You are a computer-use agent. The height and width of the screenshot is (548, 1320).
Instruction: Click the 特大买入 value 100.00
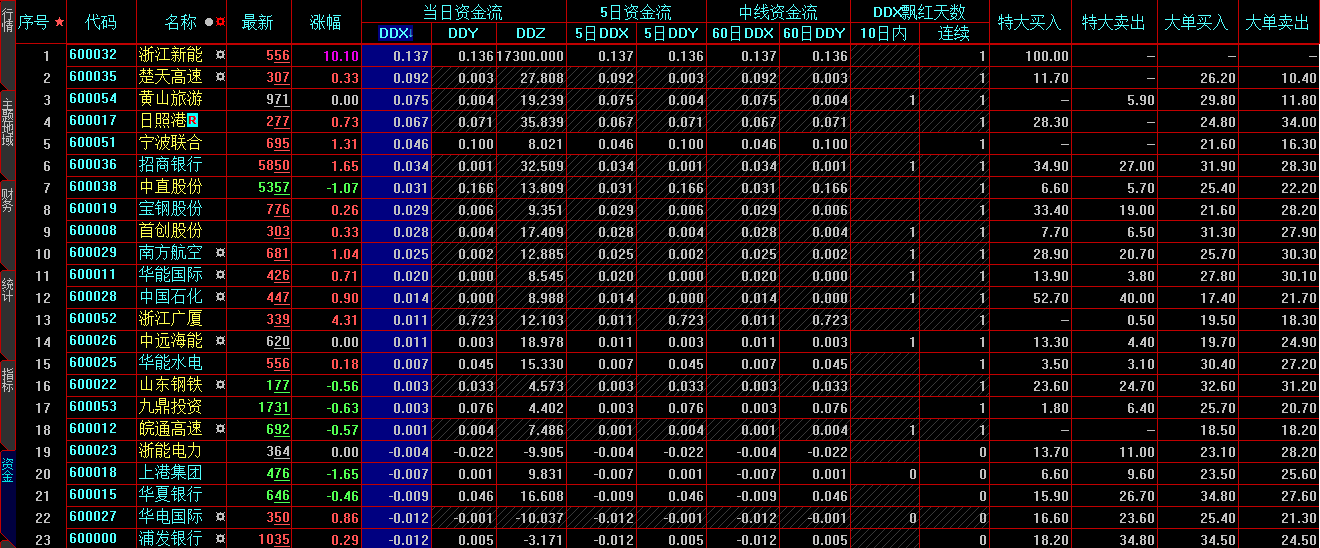point(1047,56)
